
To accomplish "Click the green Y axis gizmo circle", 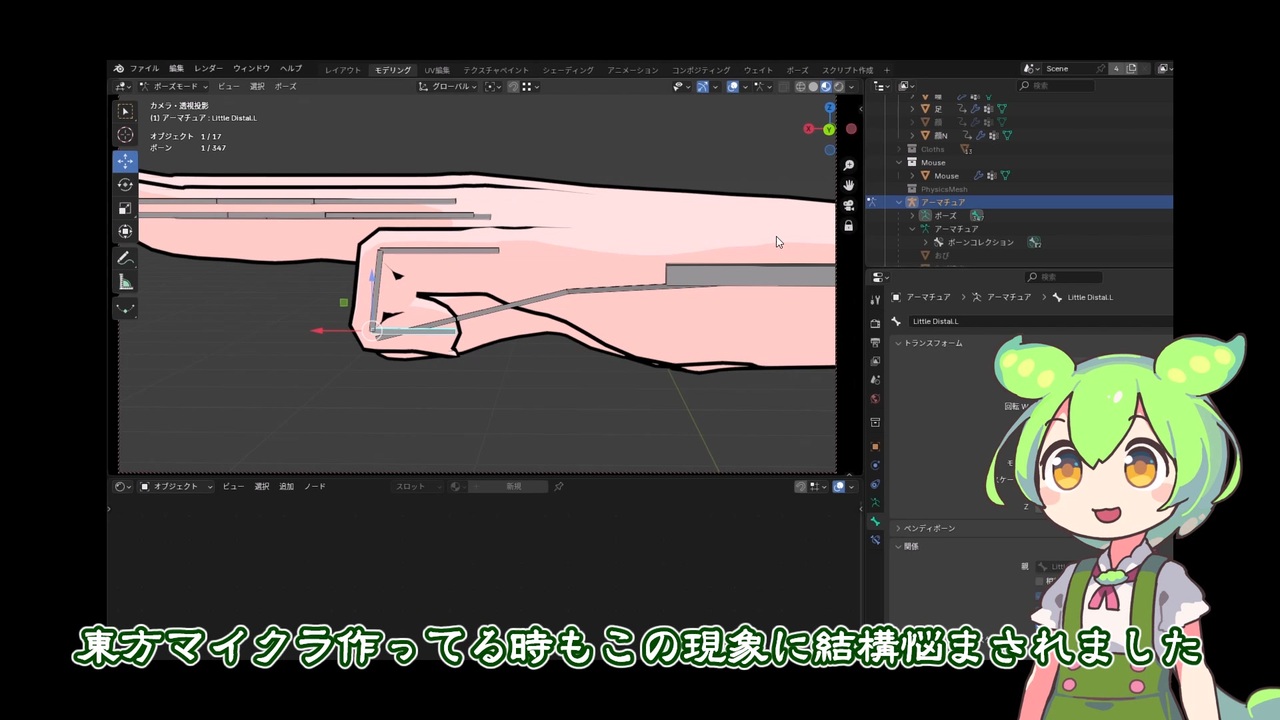I will tap(829, 130).
